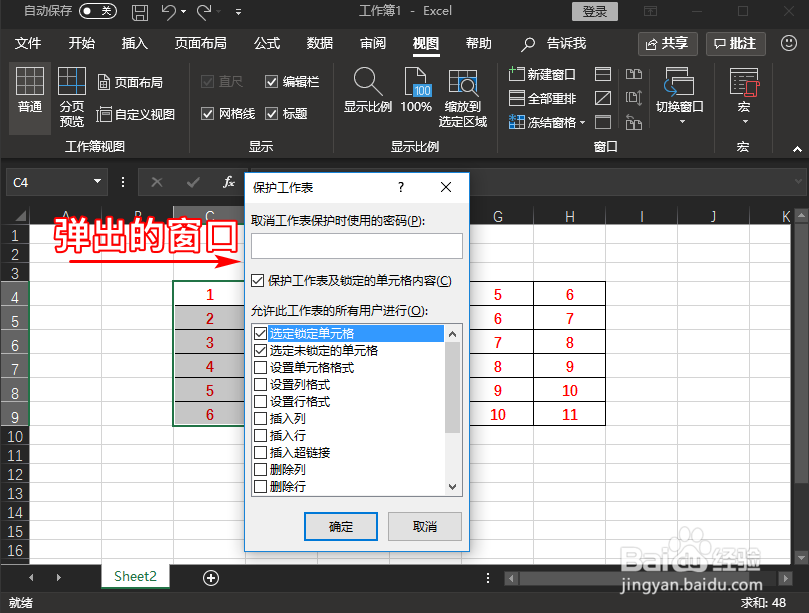The height and width of the screenshot is (613, 809).
Task: Uncheck 保护工作表及锁定的单元格内容
Action: click(258, 280)
